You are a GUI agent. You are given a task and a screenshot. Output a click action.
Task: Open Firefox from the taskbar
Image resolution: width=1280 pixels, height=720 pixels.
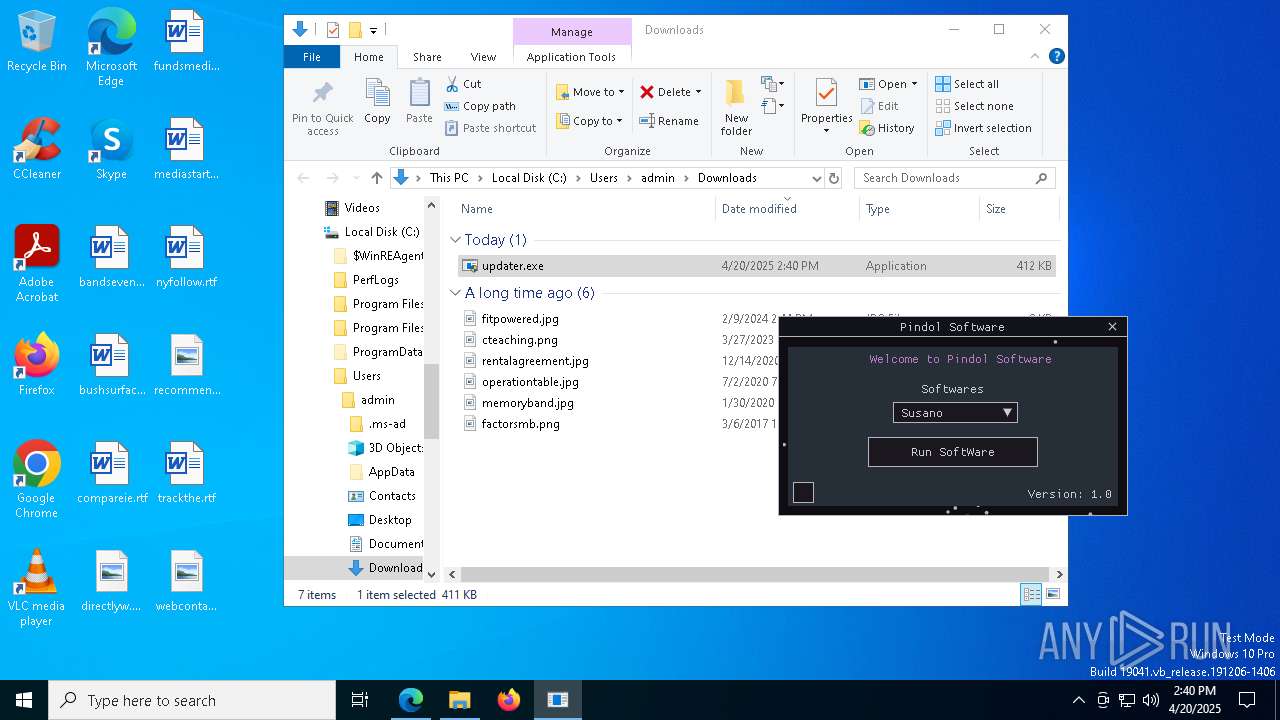[x=509, y=700]
